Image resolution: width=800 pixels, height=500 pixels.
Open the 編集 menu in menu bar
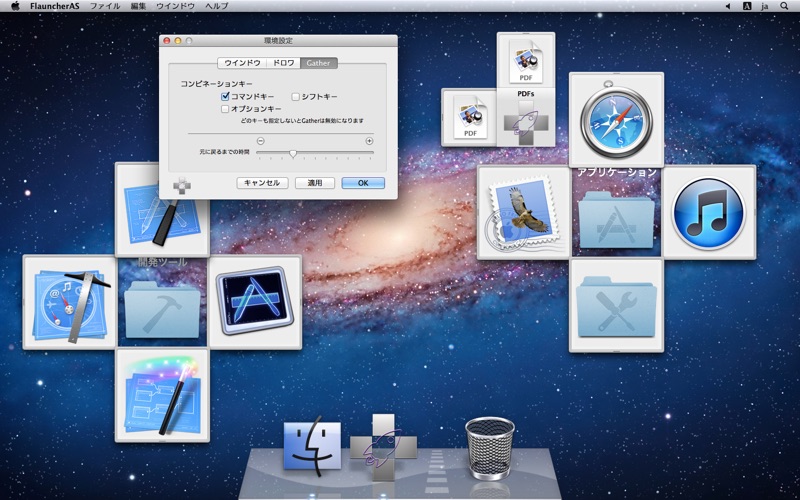[138, 6]
